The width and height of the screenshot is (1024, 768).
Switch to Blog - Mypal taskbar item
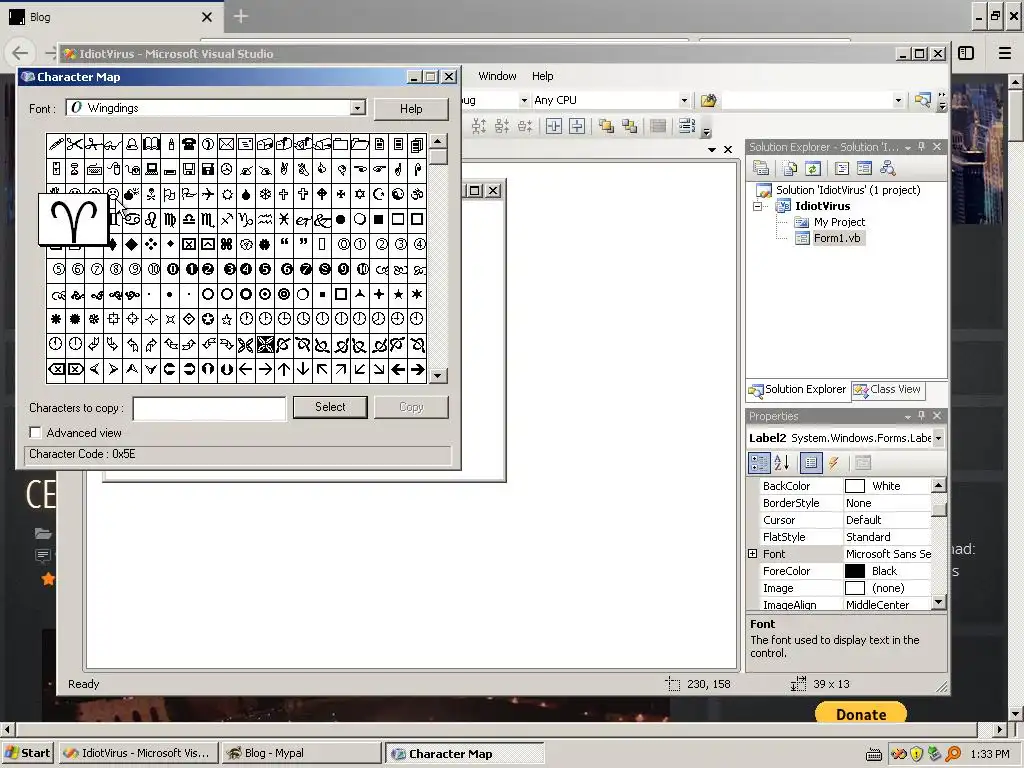click(x=301, y=753)
